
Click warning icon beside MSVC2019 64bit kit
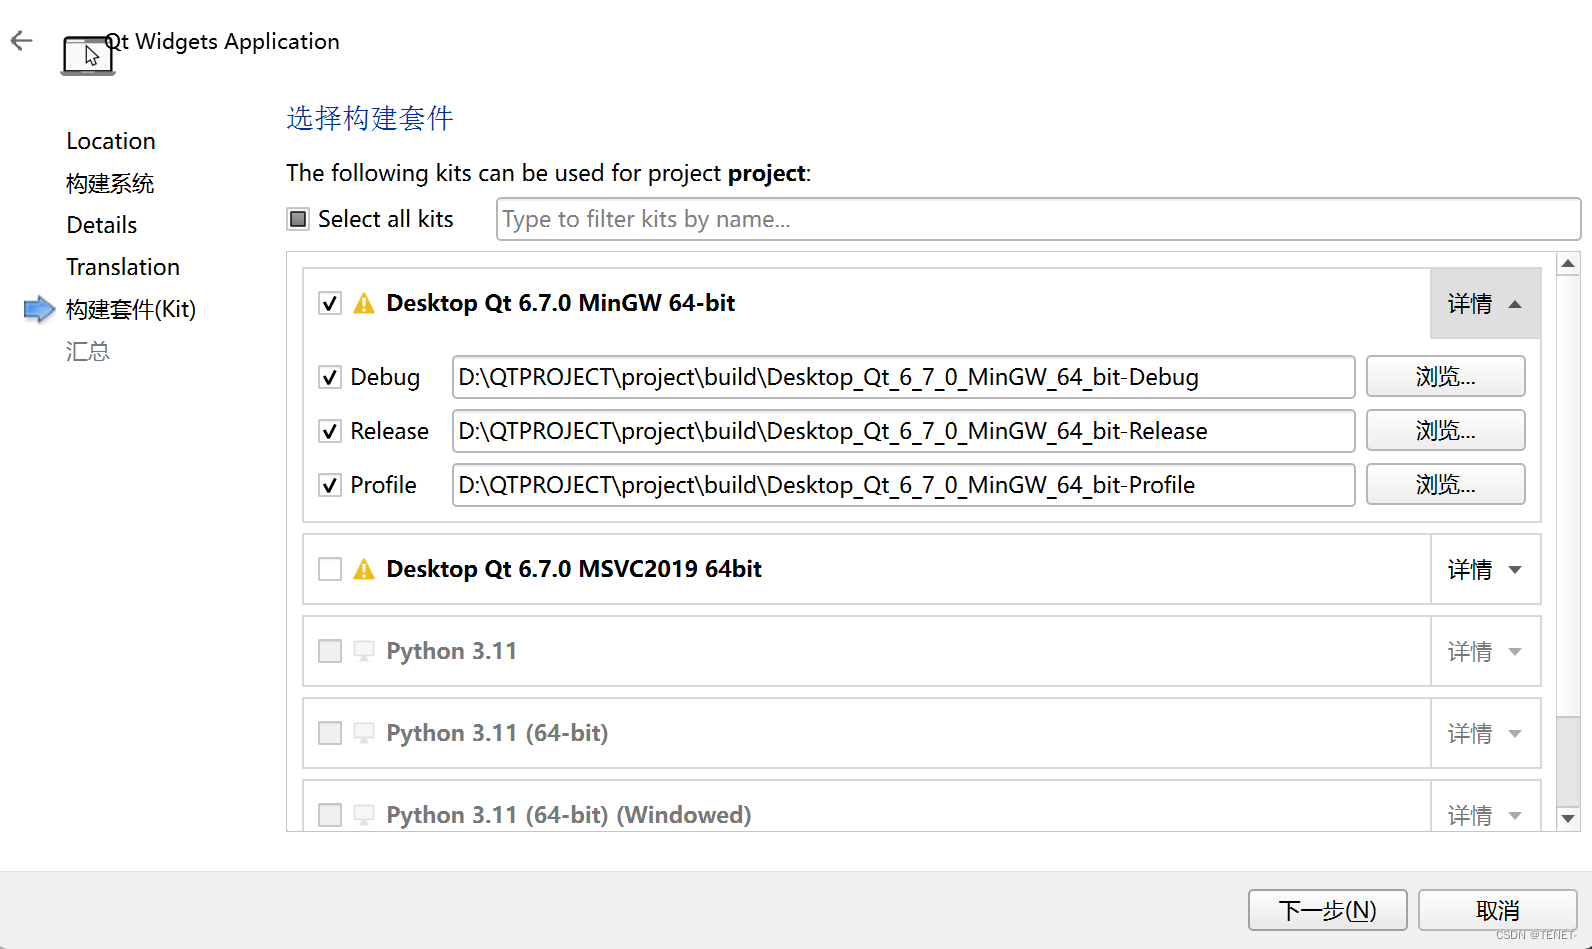pos(364,569)
